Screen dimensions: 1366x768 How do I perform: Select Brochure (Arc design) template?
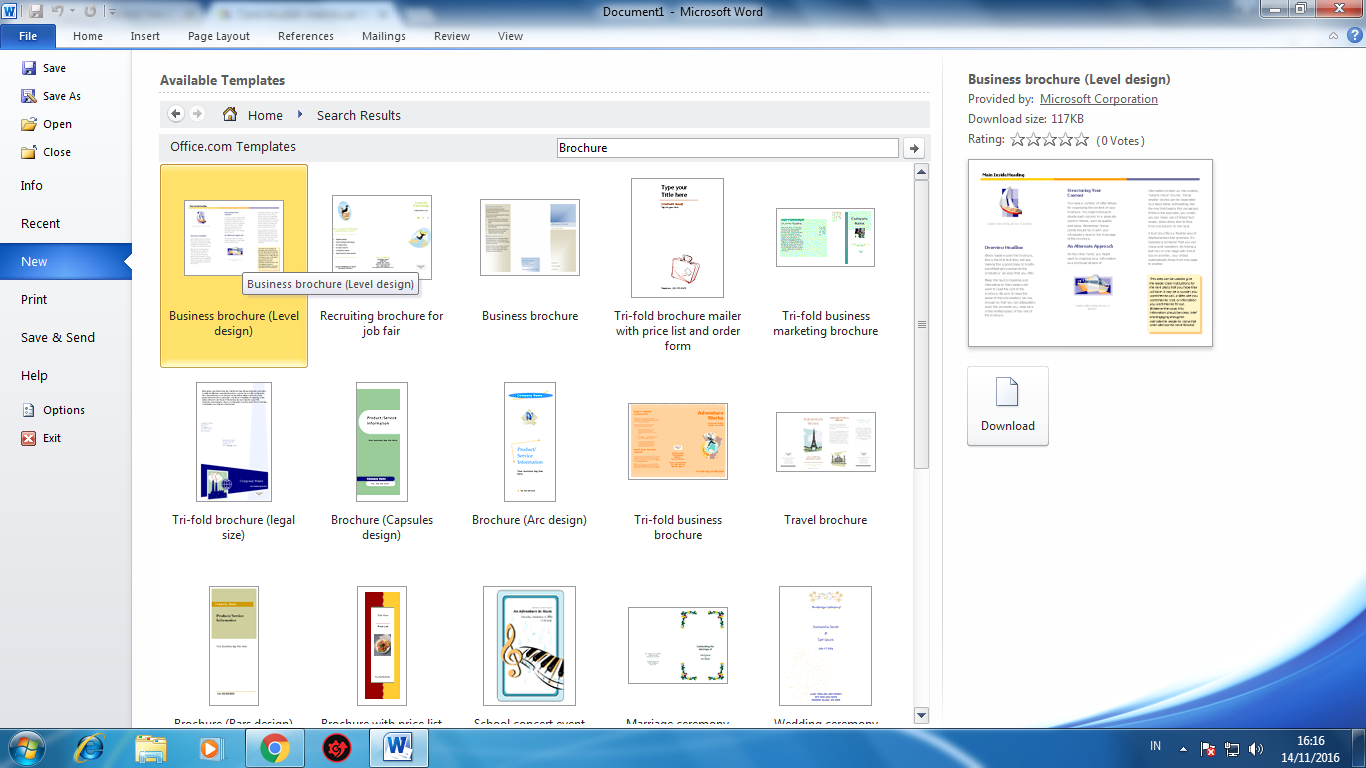pos(530,455)
